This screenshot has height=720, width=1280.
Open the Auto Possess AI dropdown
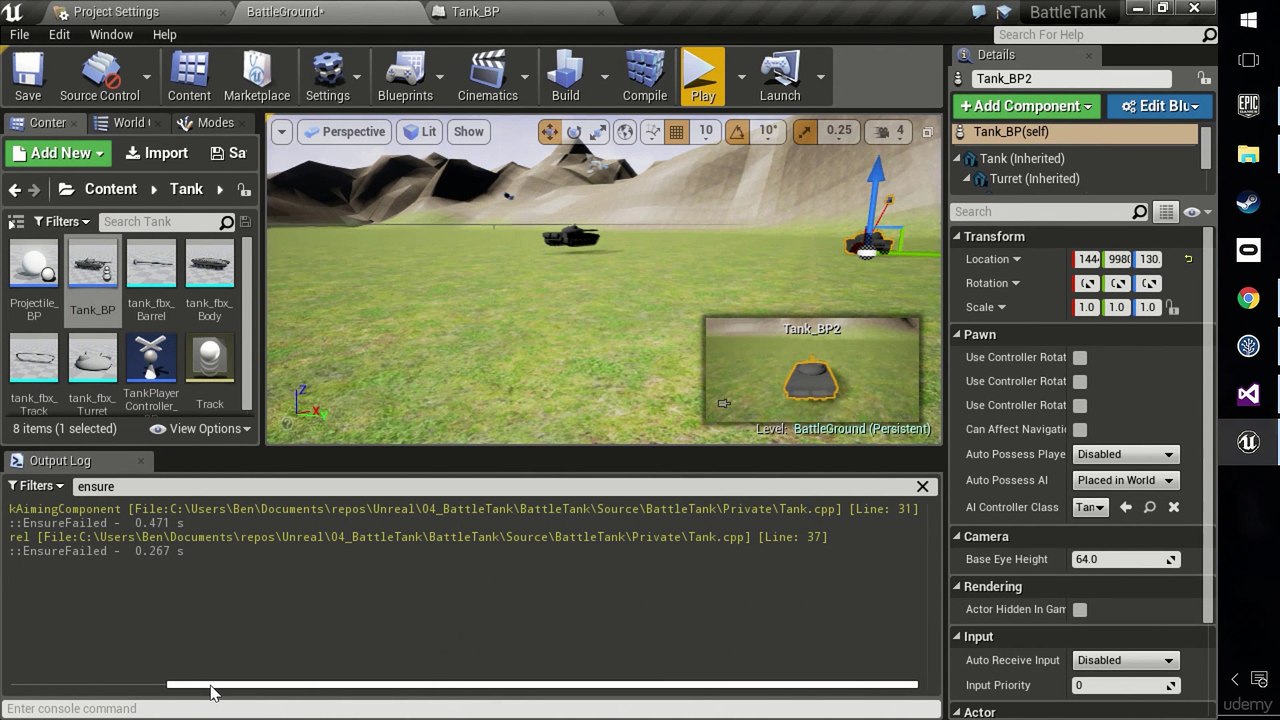click(1126, 481)
